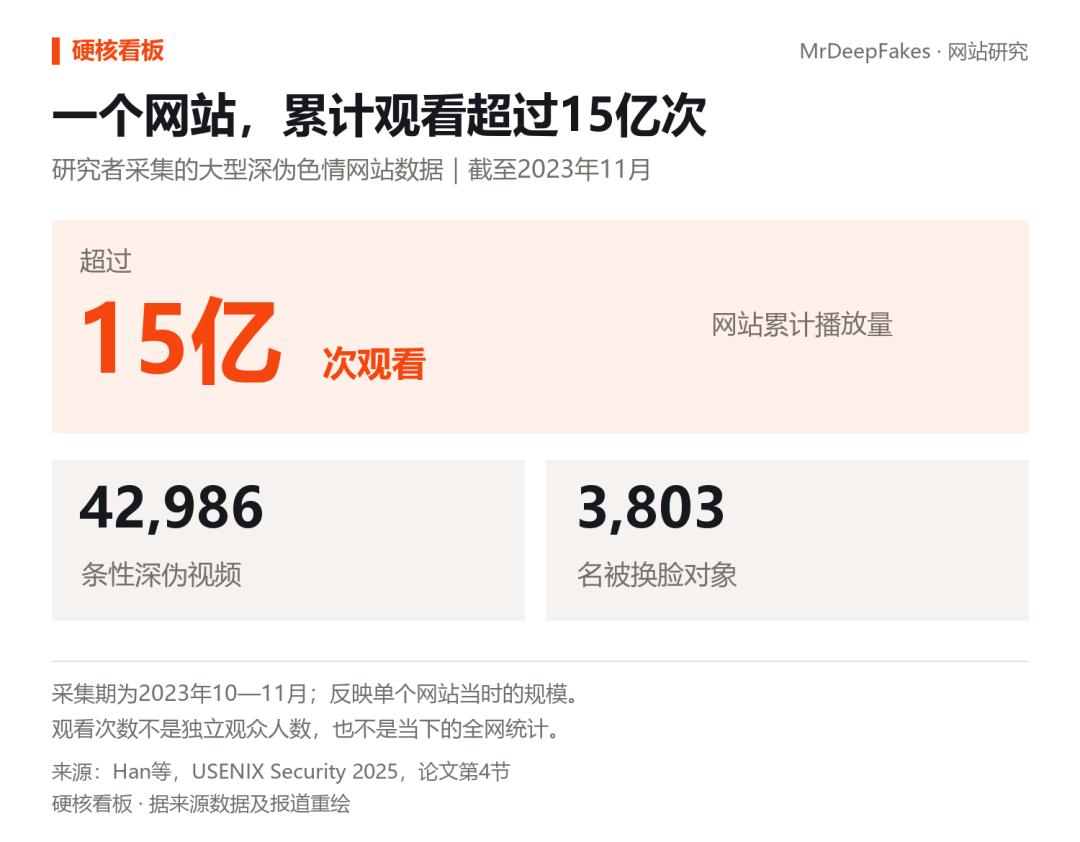
Task: Click the 3,803 statistic number
Action: (x=651, y=508)
